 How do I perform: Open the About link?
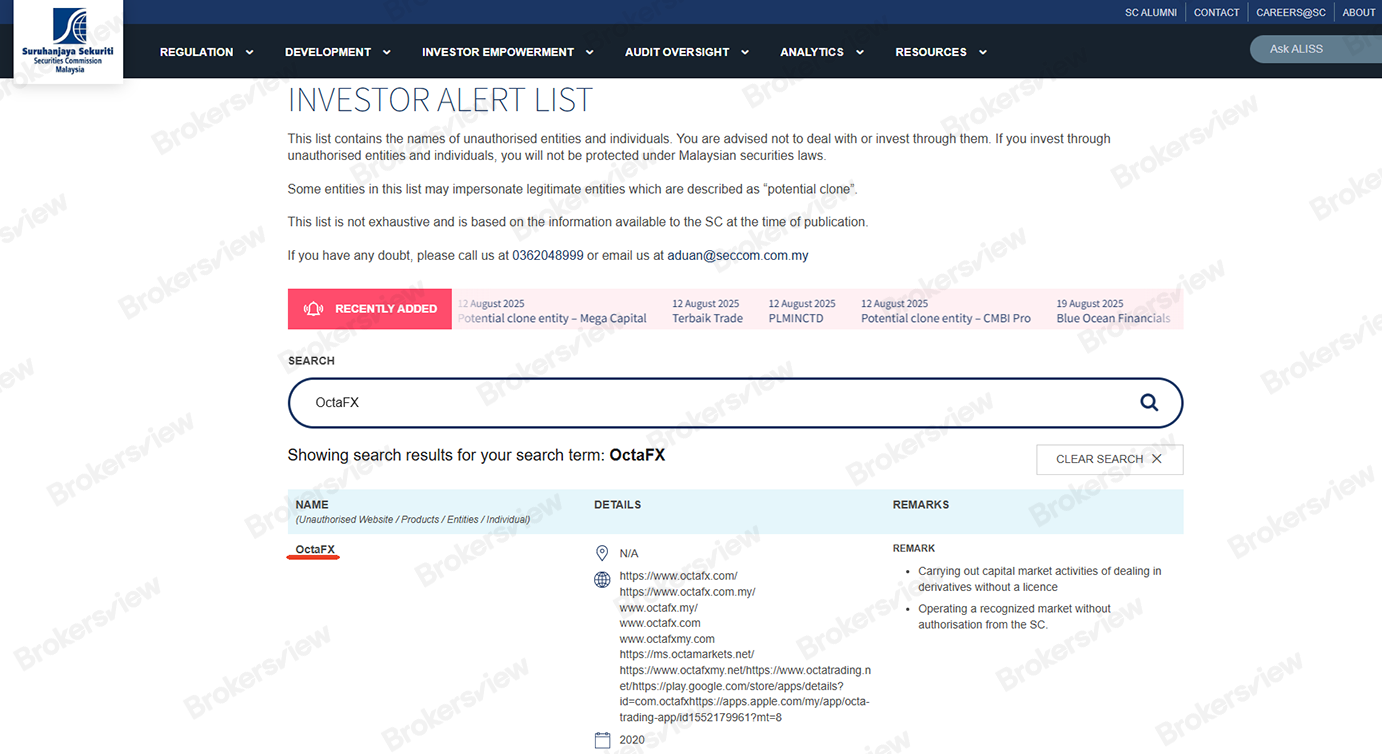[x=1359, y=12]
